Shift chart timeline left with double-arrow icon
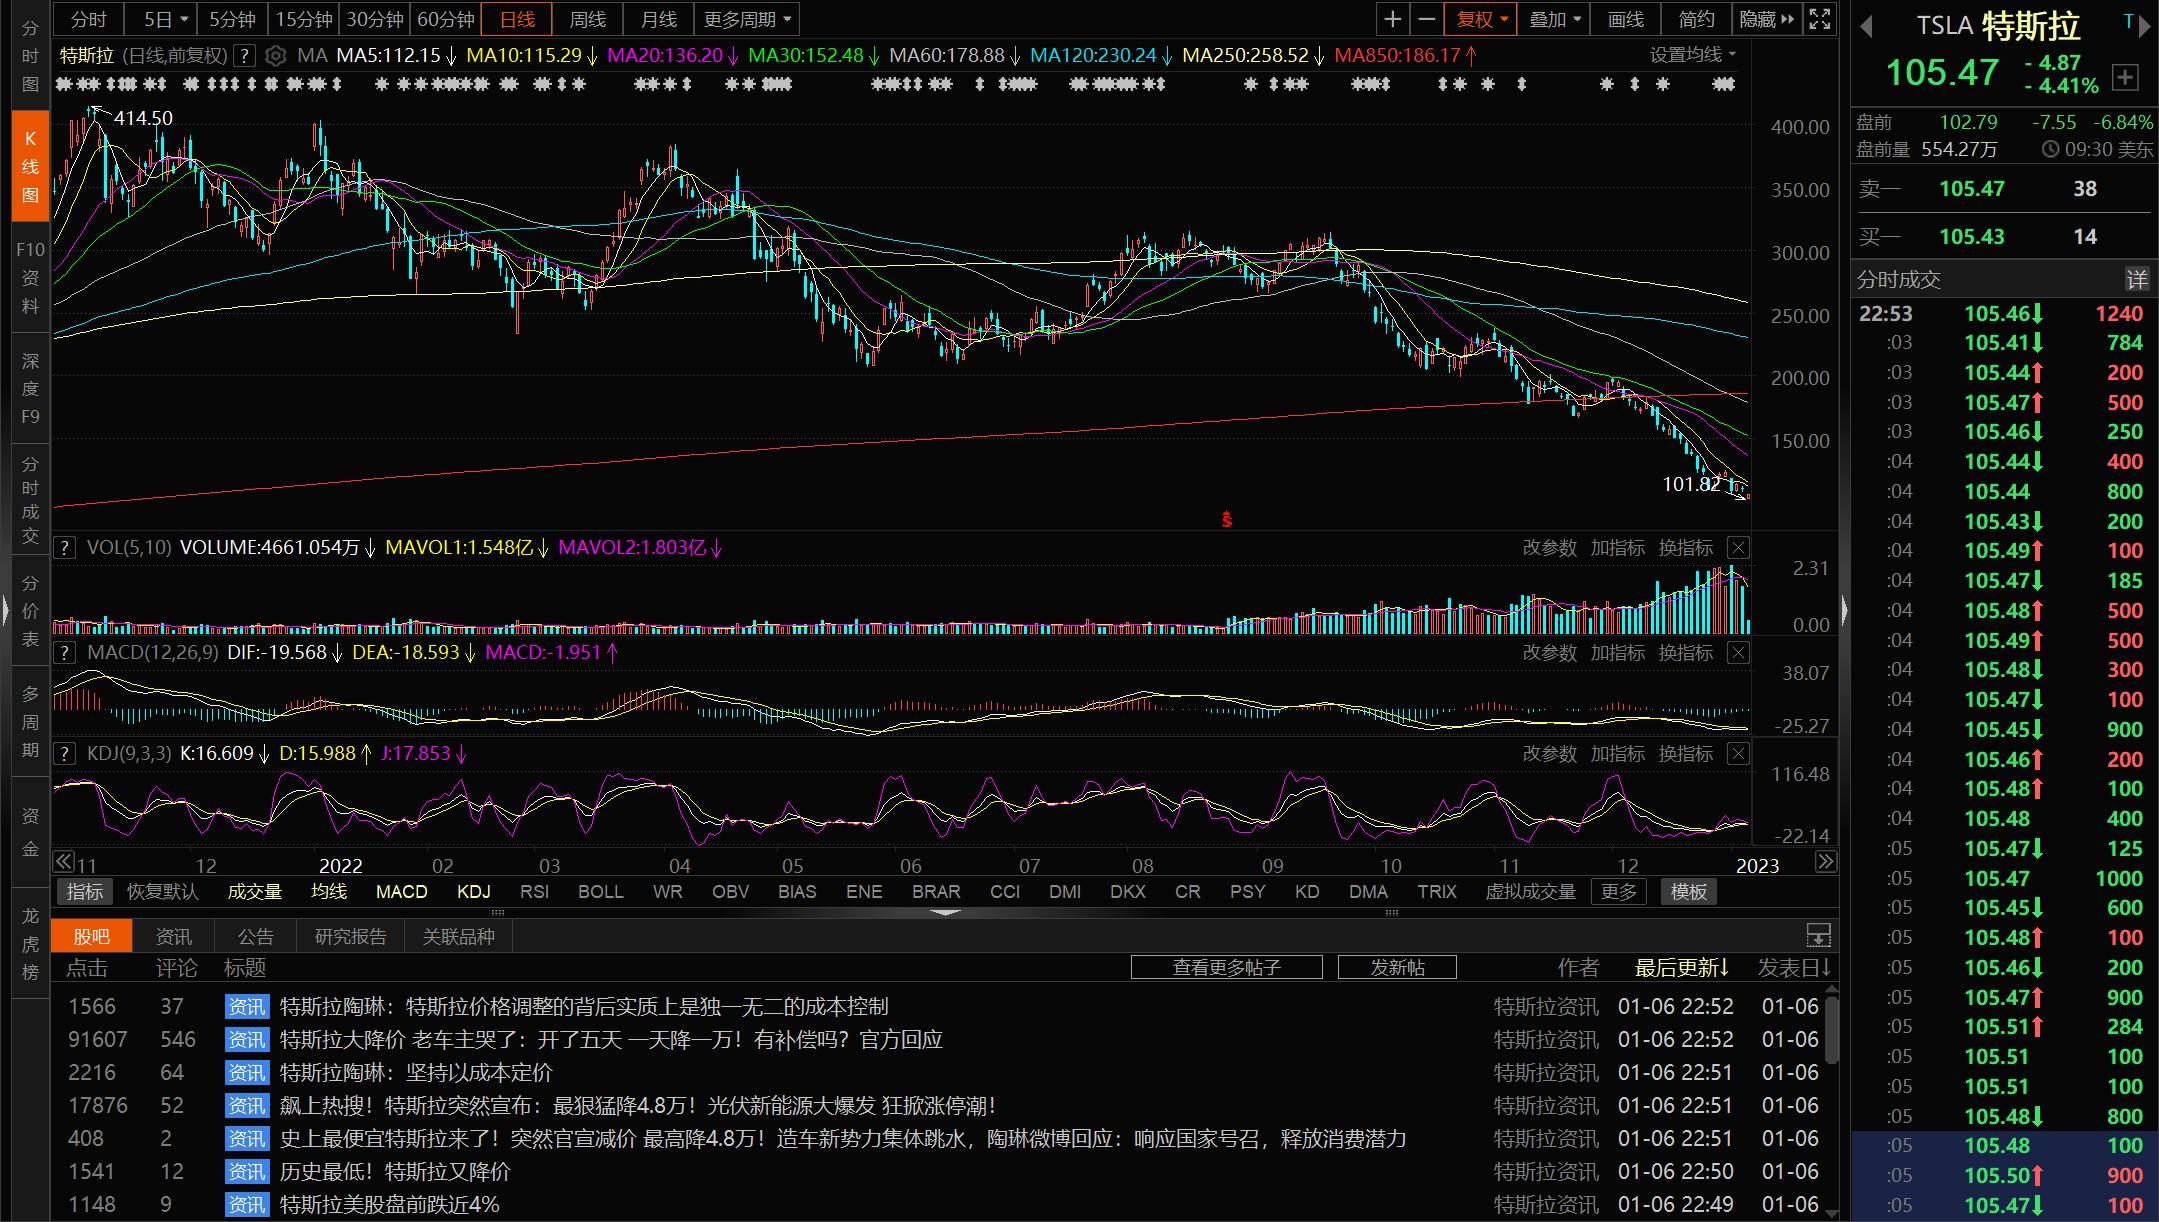Image resolution: width=2159 pixels, height=1222 pixels. pyautogui.click(x=63, y=861)
